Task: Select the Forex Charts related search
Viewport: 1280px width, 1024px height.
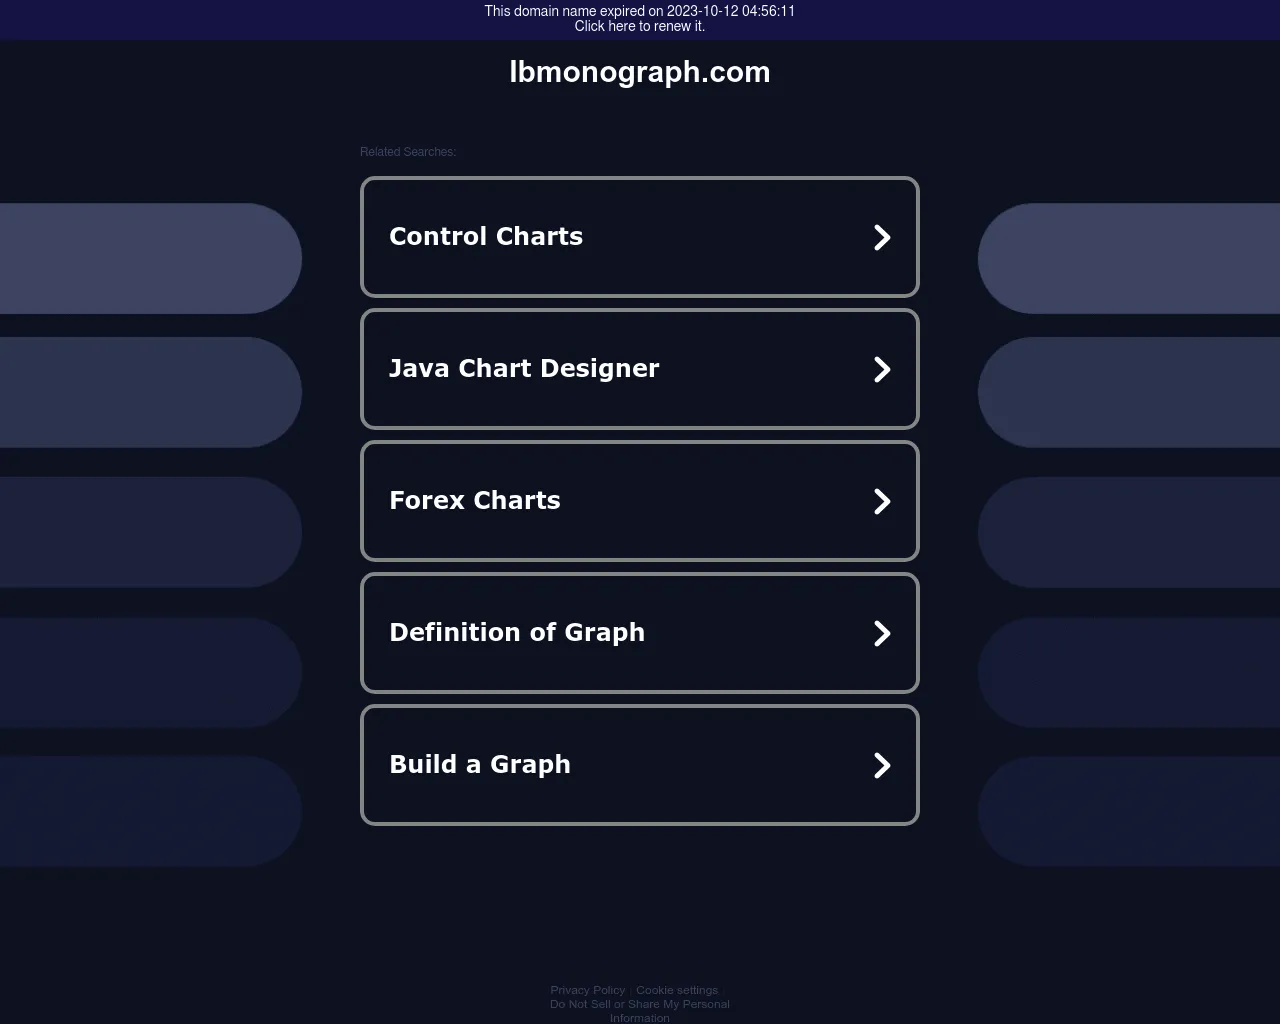Action: point(475,501)
